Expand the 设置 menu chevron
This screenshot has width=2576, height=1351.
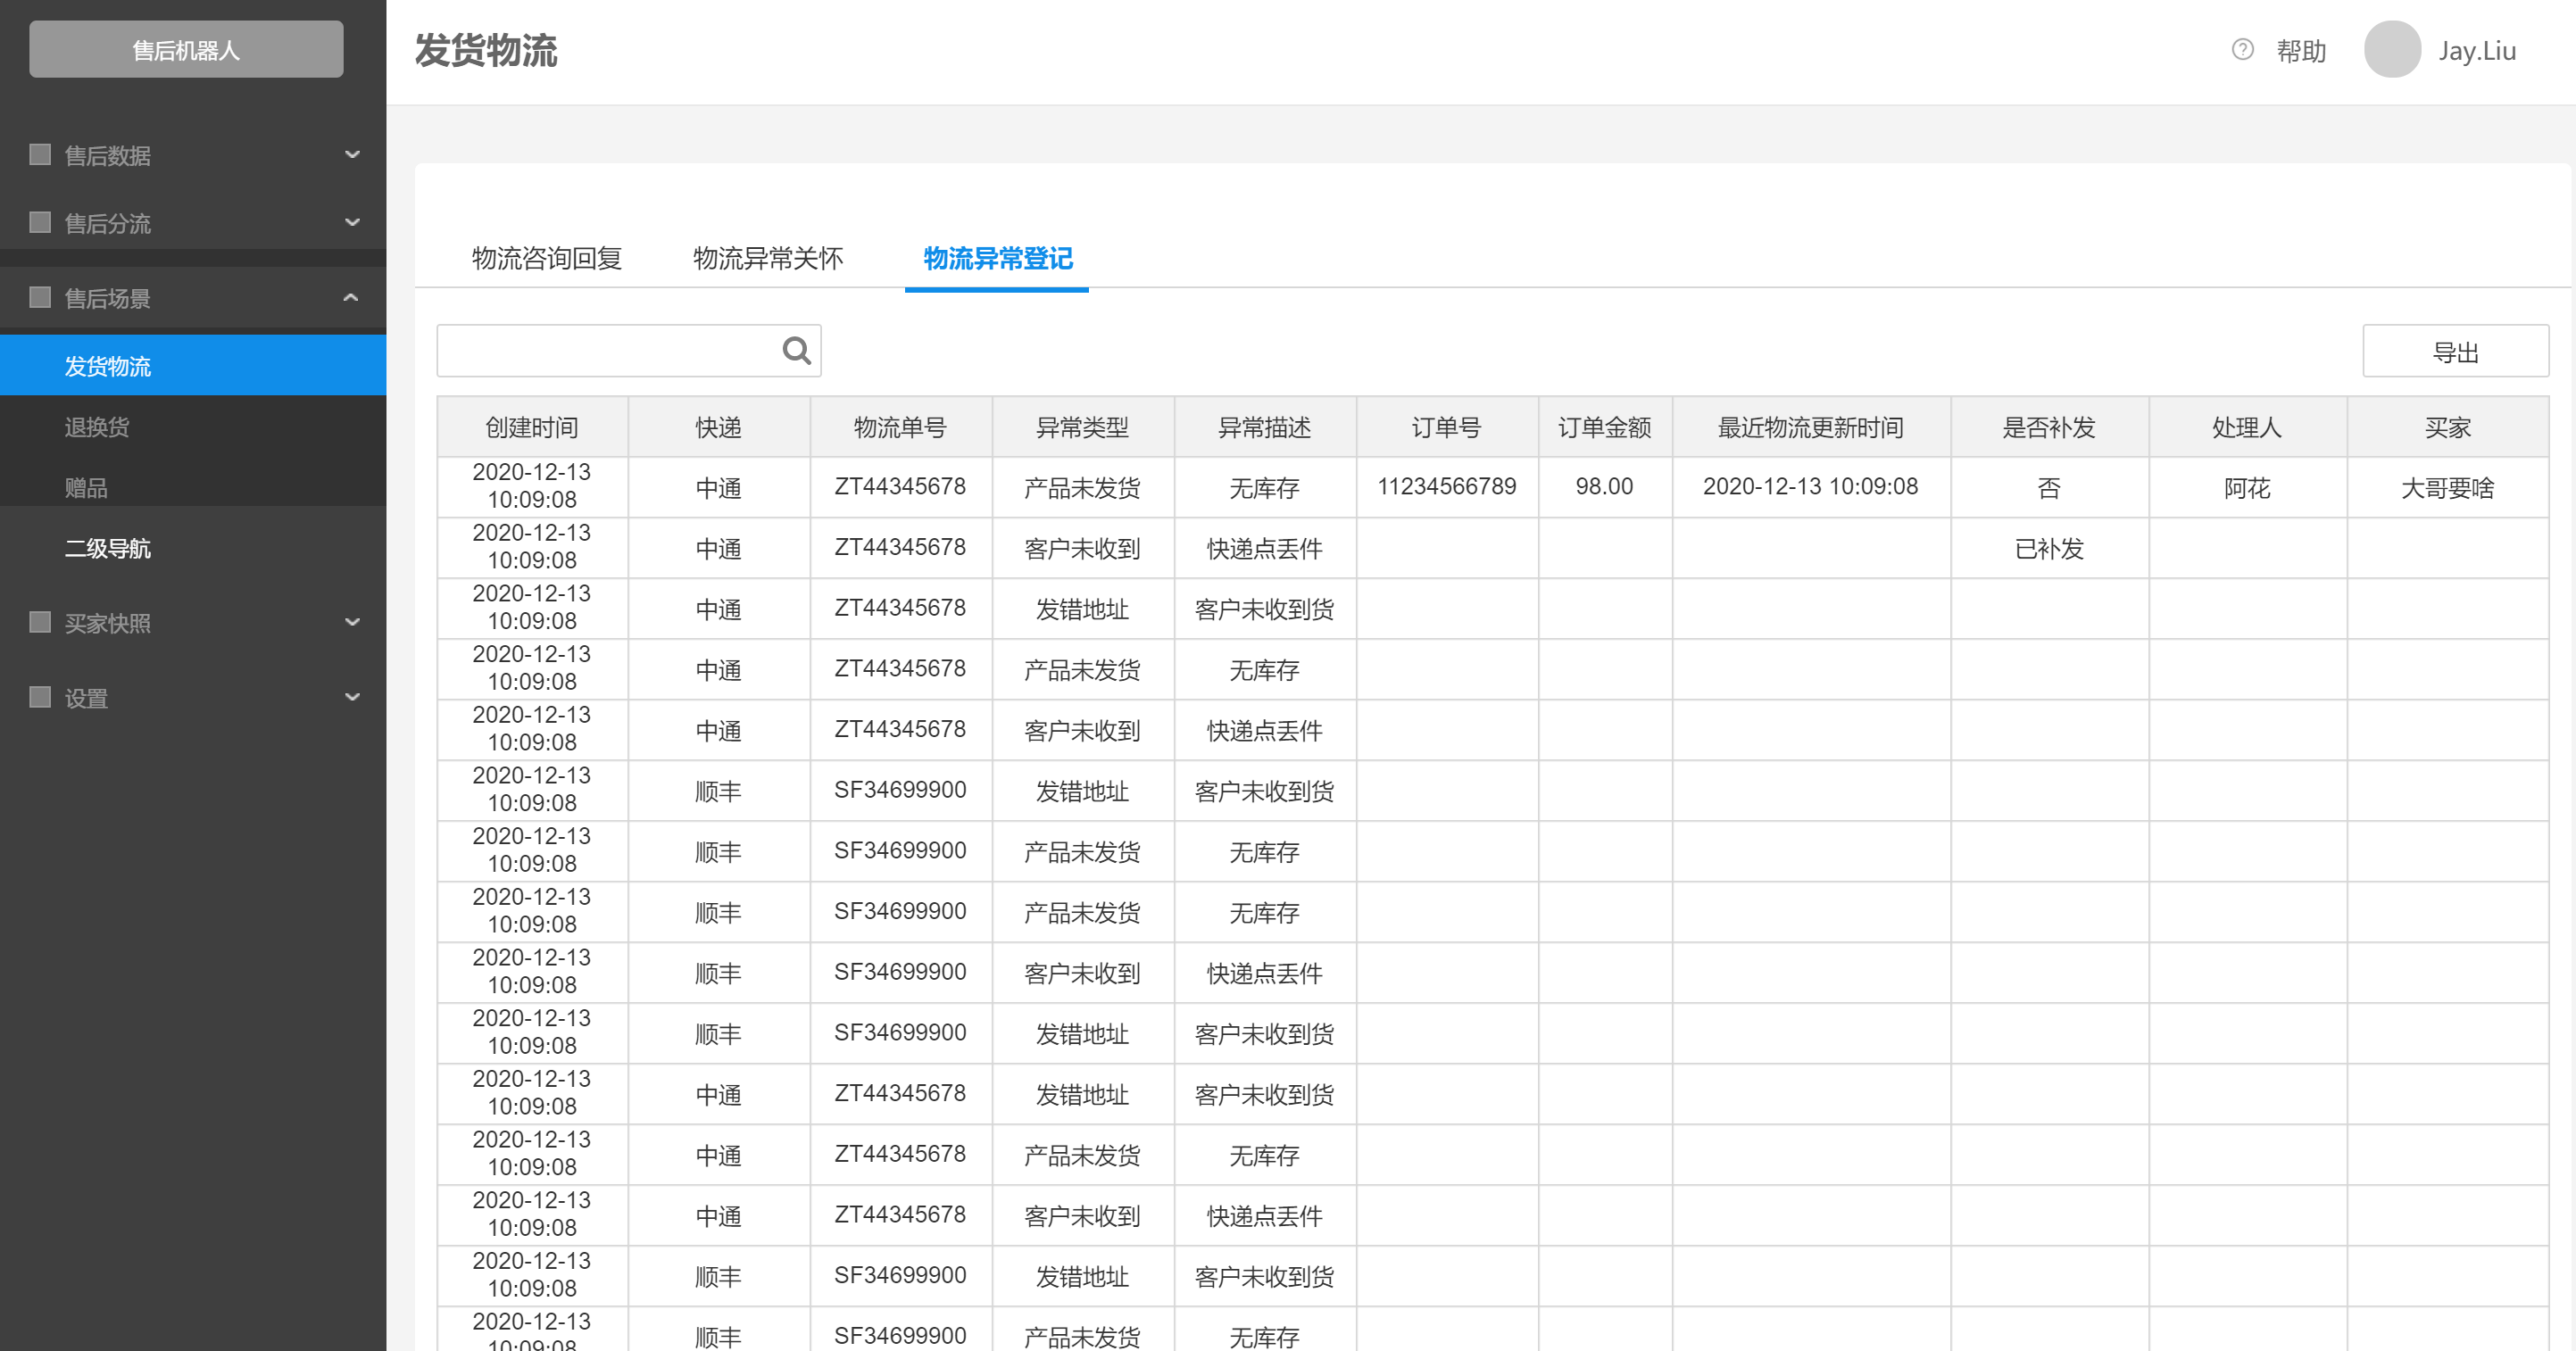[x=352, y=697]
